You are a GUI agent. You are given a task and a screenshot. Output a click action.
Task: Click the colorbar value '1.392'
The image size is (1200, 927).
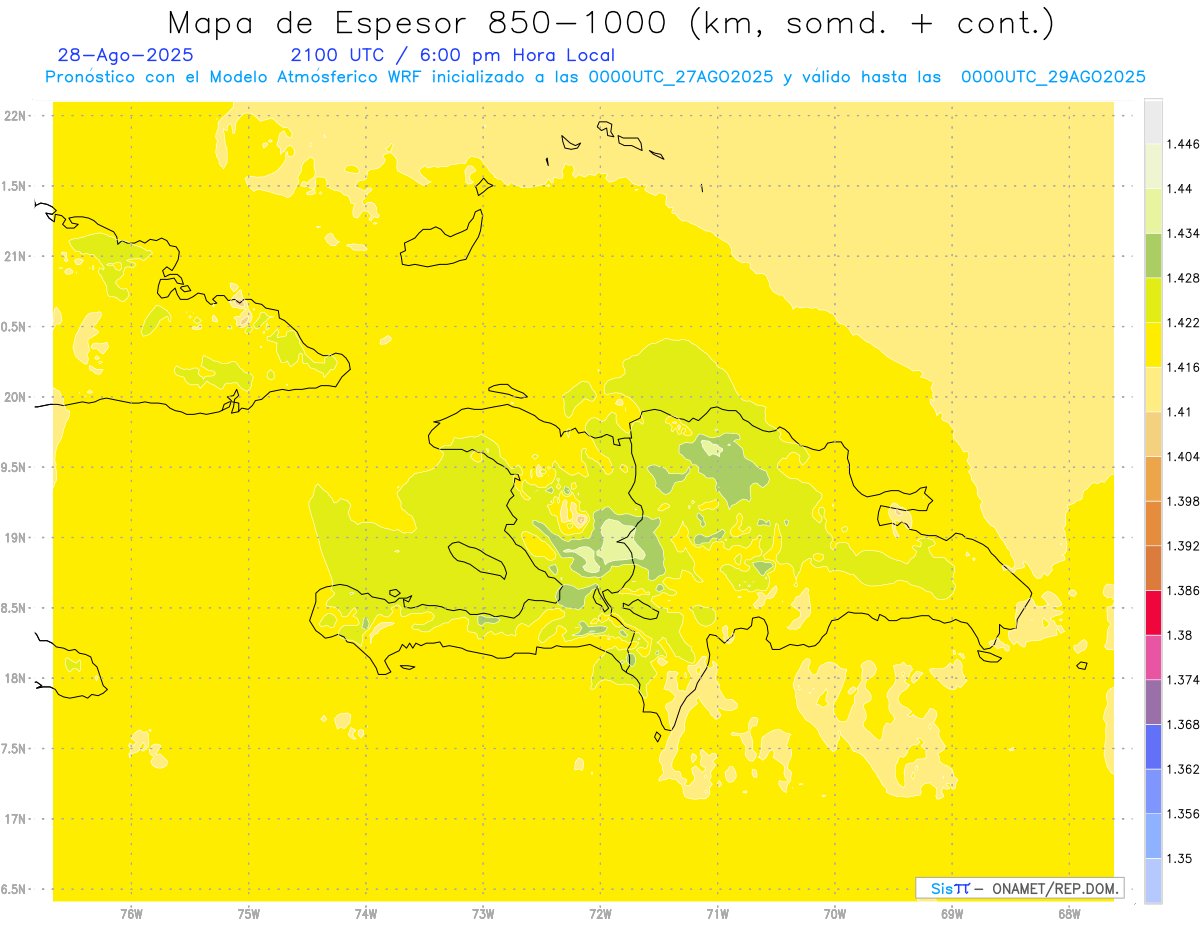coord(1183,546)
